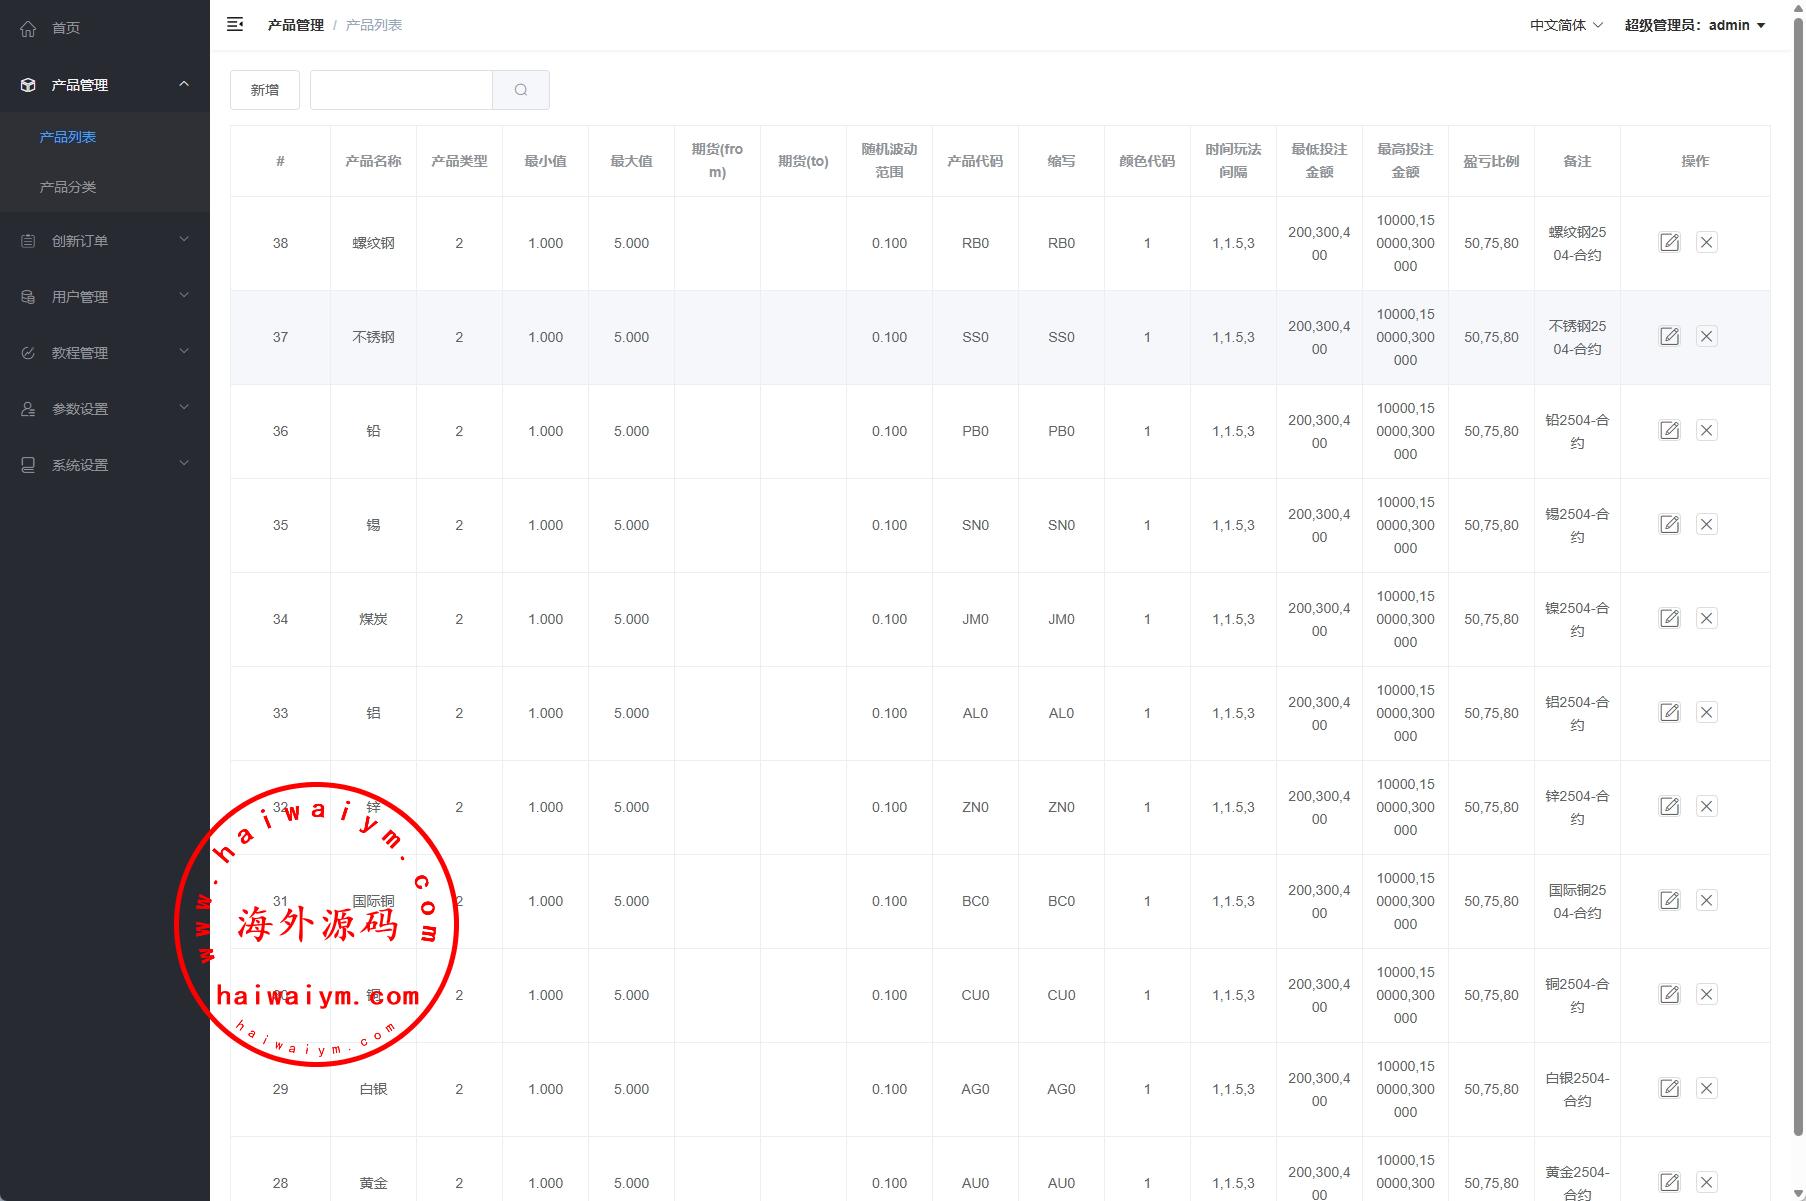
Task: Edit the 煤炭 product row
Action: (1669, 619)
